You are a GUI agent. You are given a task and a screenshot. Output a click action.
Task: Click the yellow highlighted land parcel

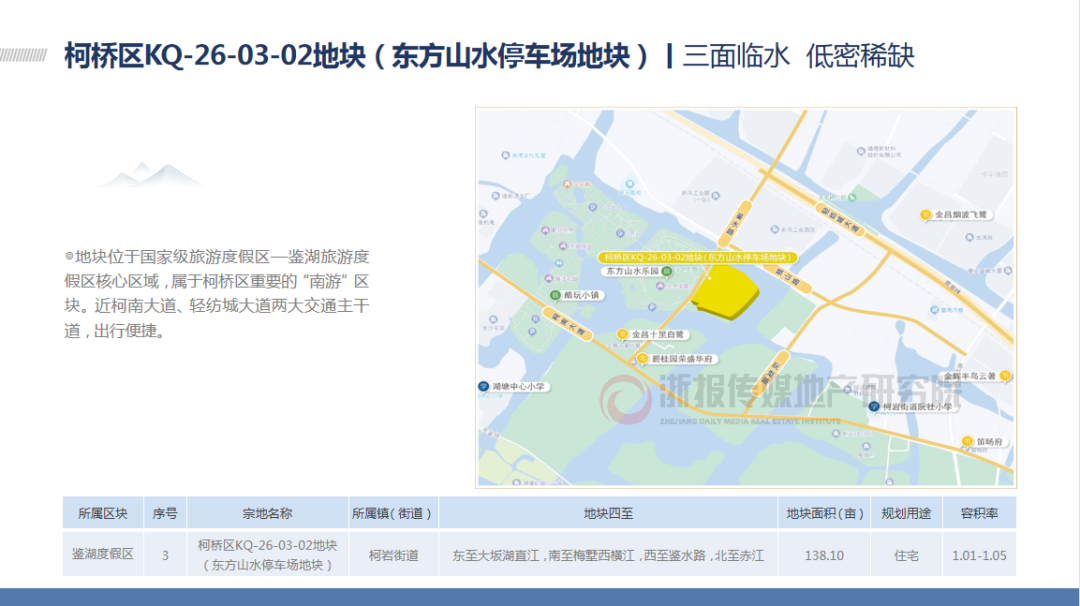tap(724, 297)
